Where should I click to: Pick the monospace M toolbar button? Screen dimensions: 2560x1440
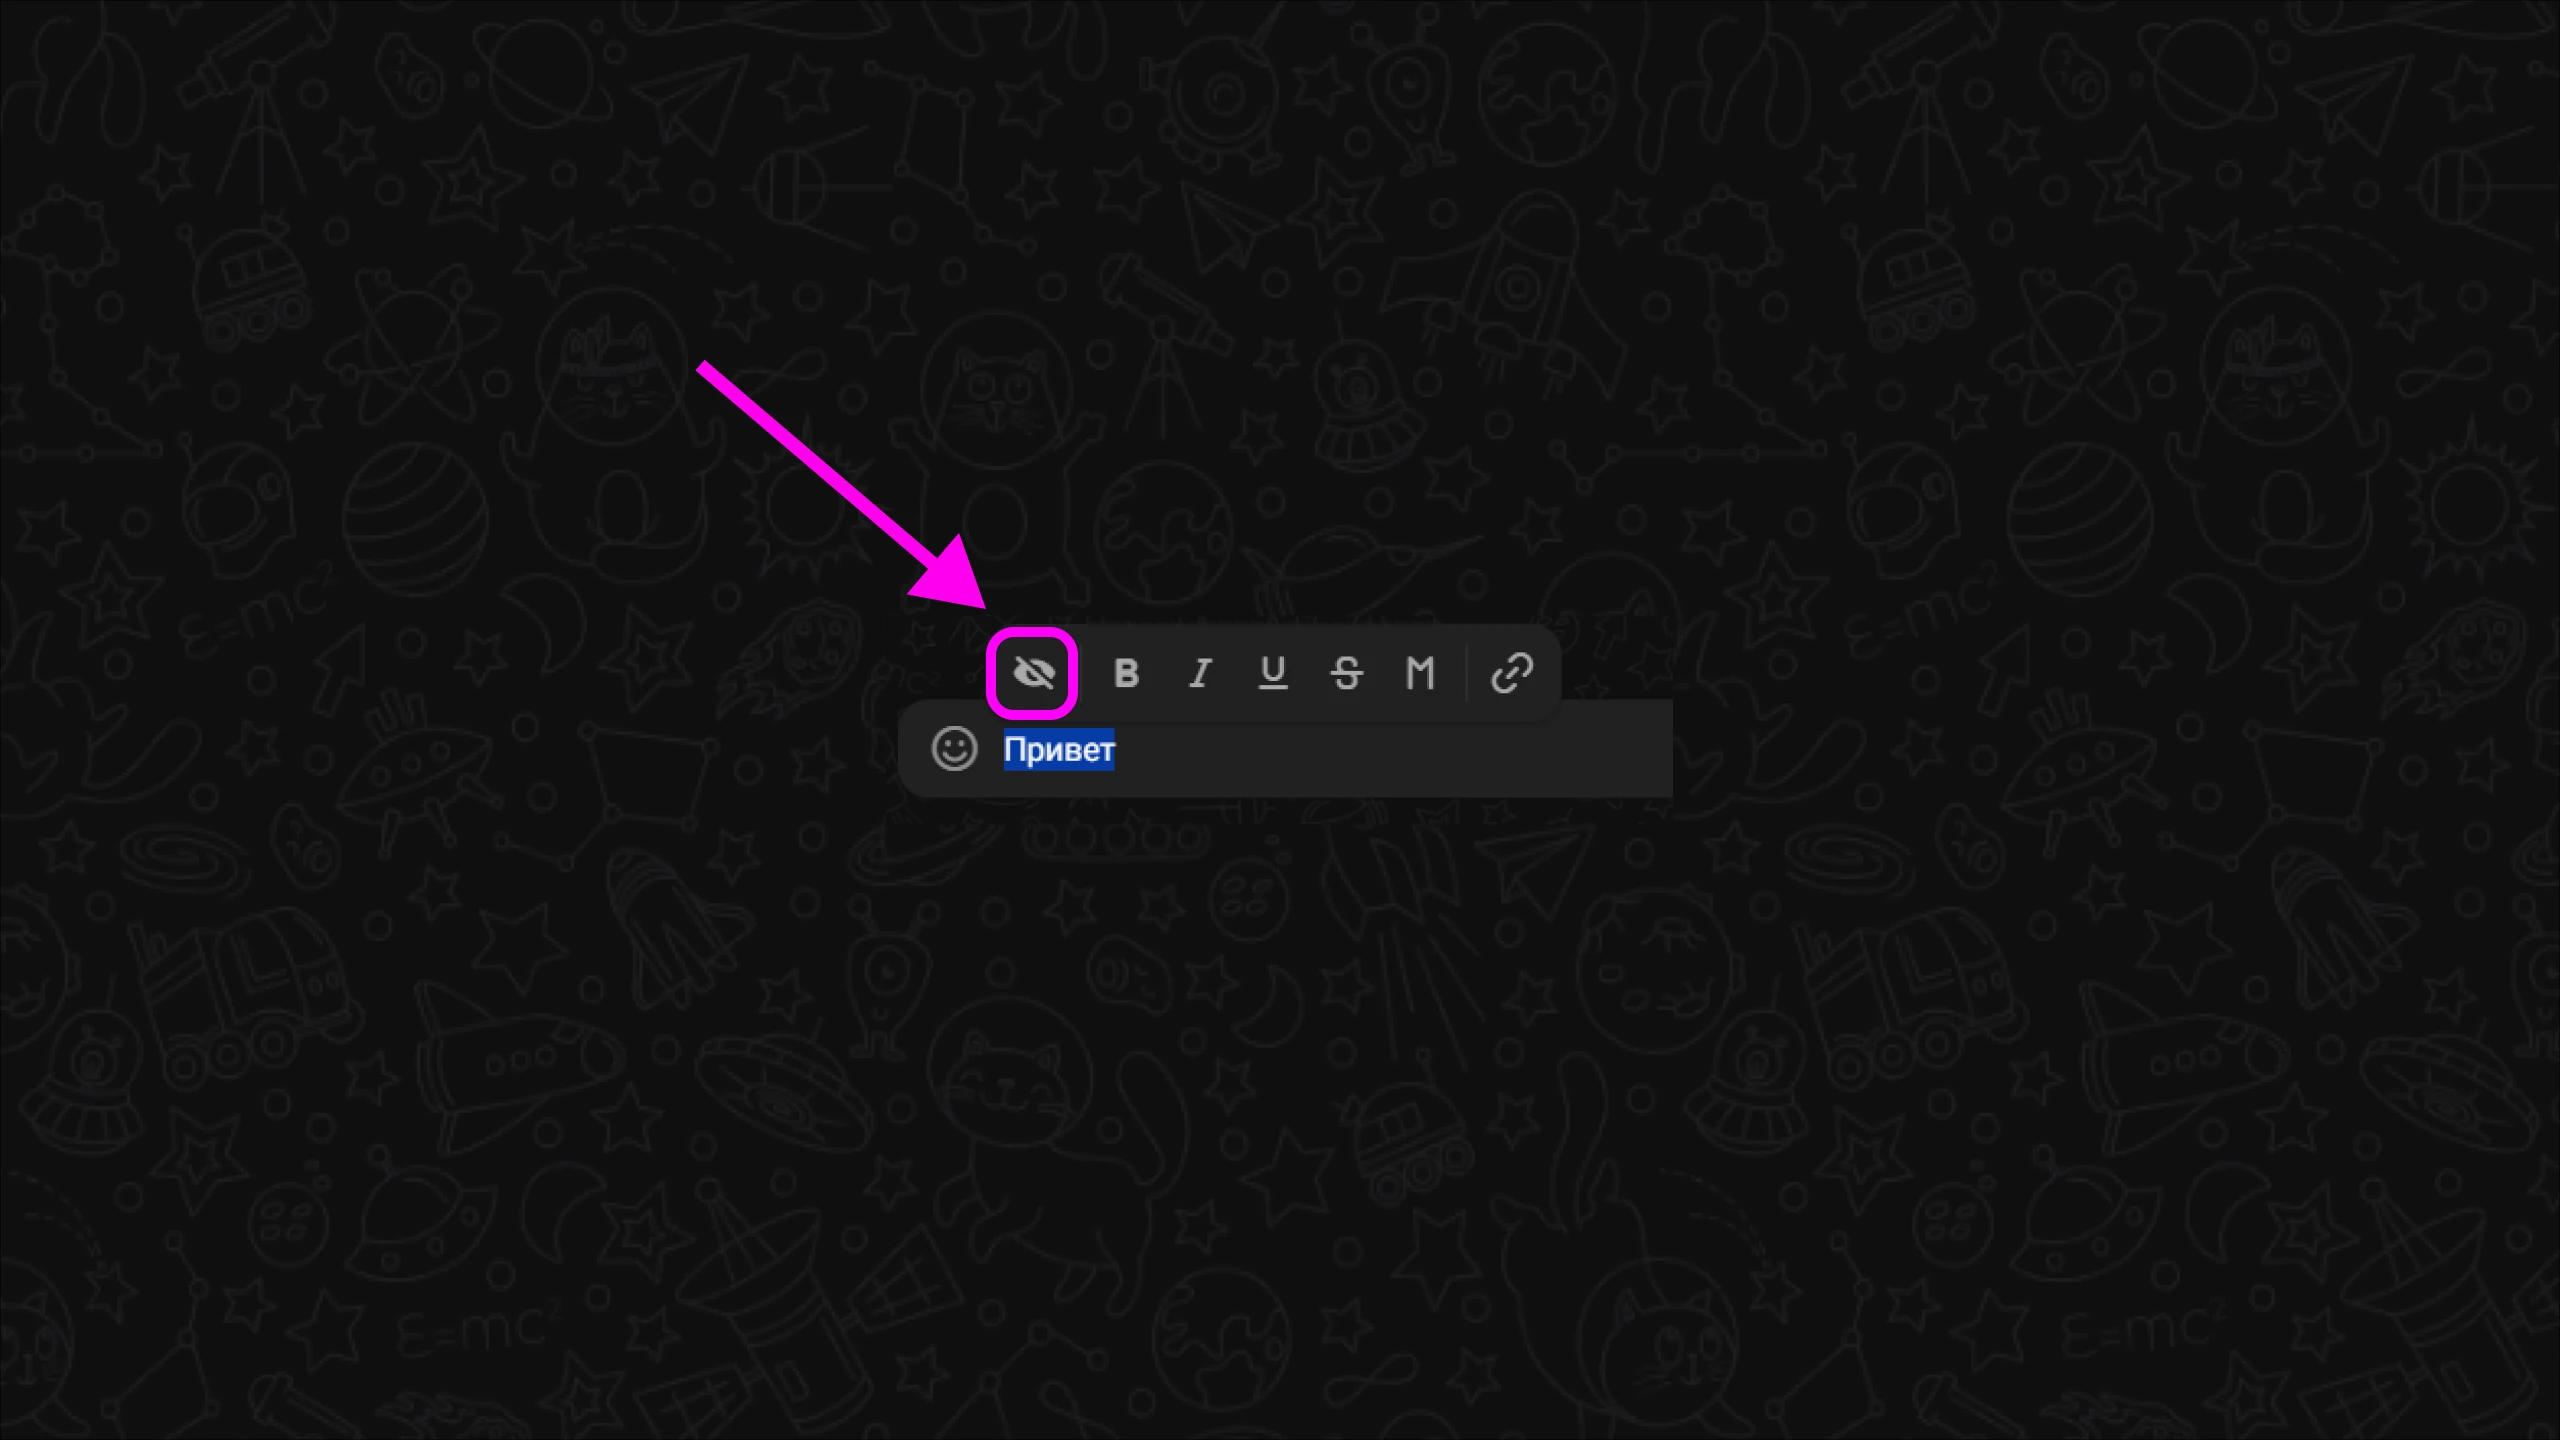coord(1420,673)
